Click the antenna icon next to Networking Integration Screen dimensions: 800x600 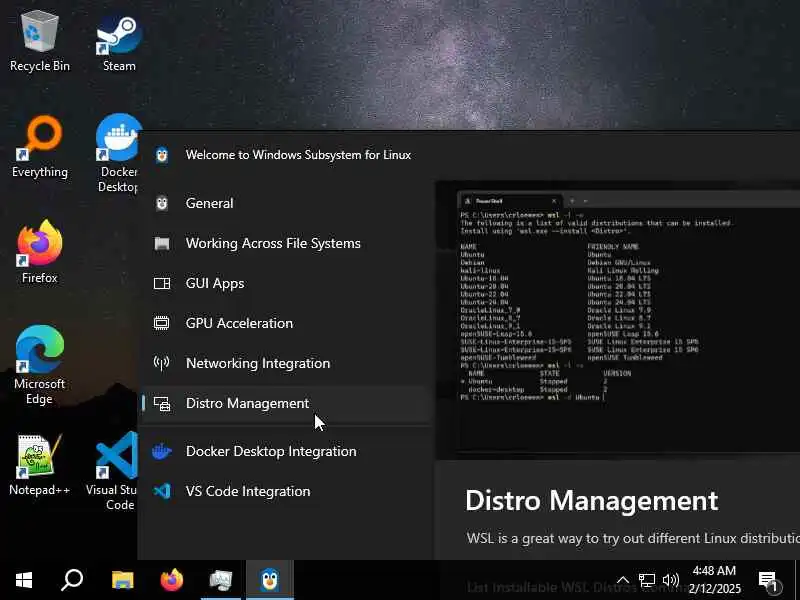click(162, 363)
